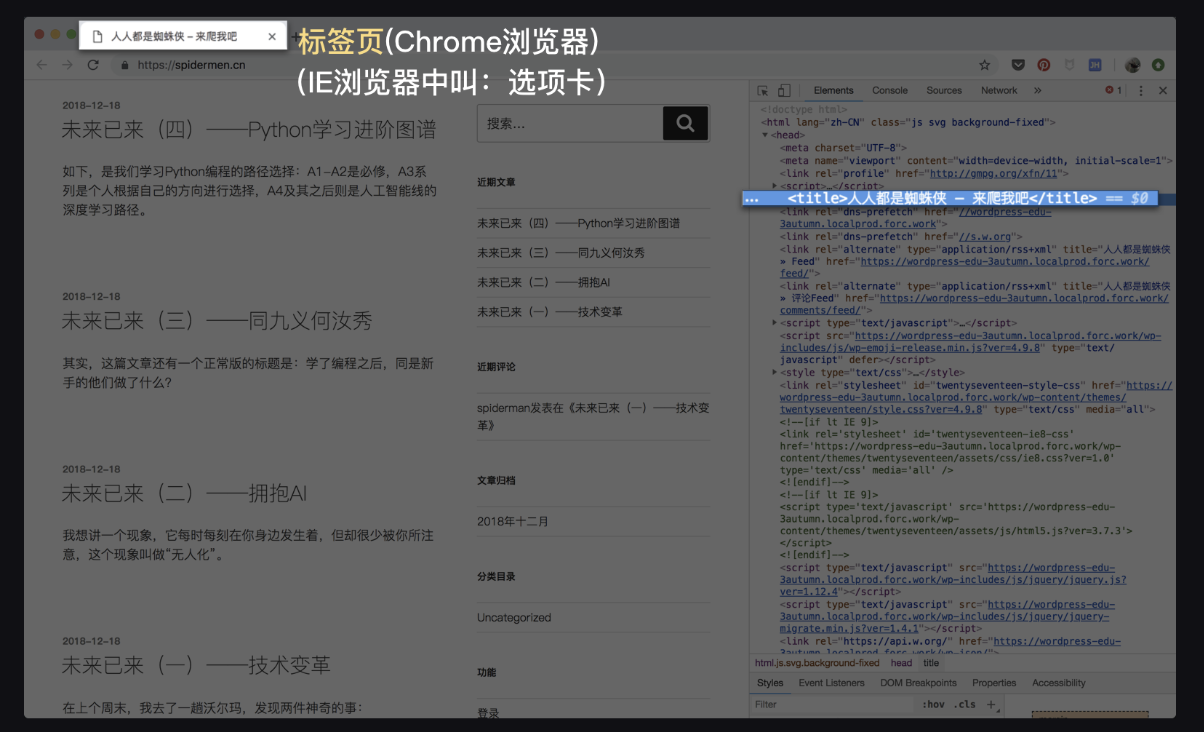Select the meta name="viewport" row
The width and height of the screenshot is (1204, 732).
click(x=976, y=160)
